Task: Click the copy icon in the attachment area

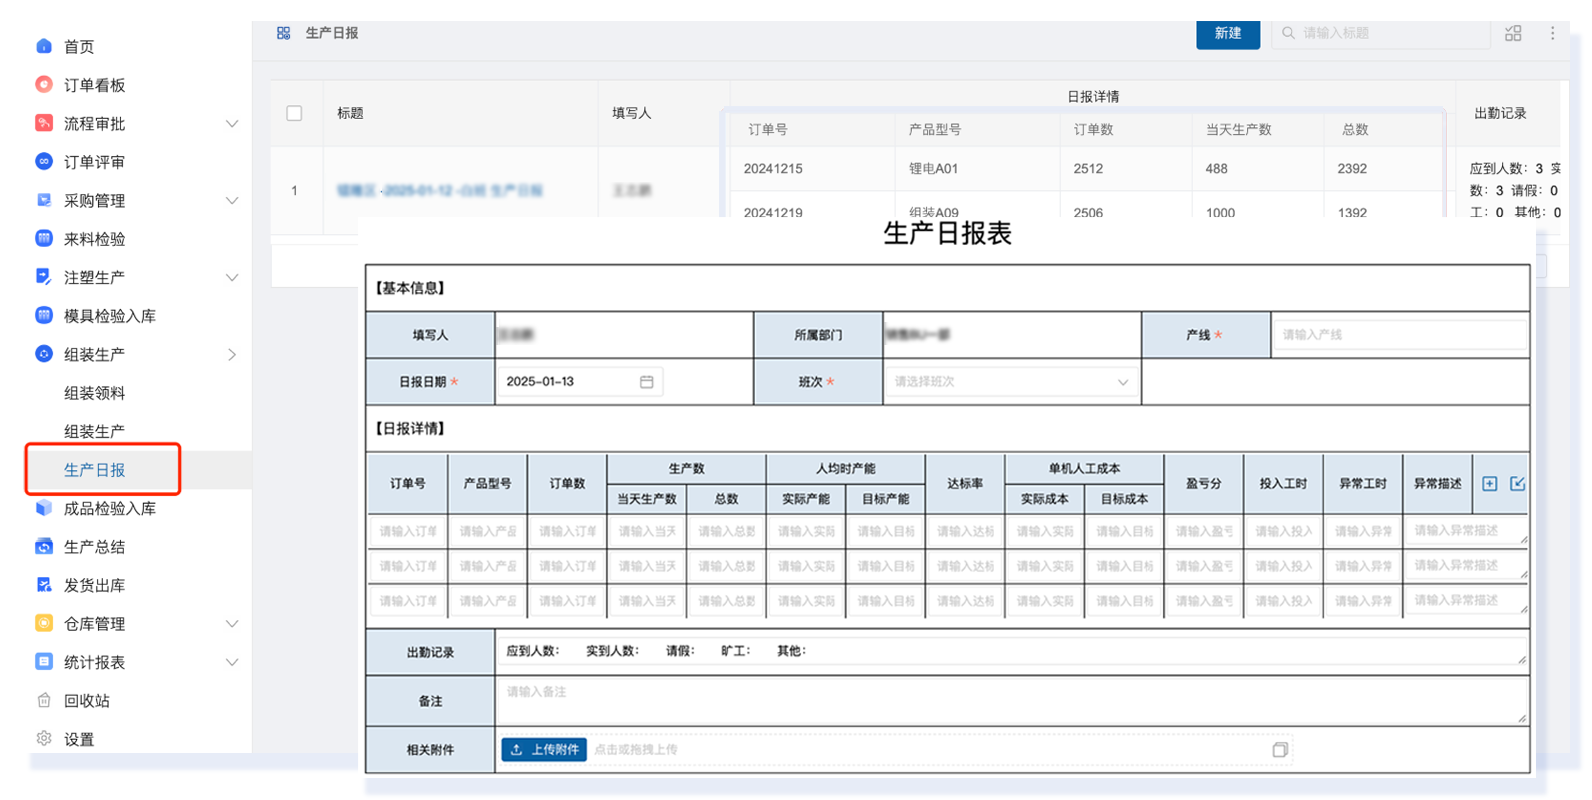Action: point(1279,750)
